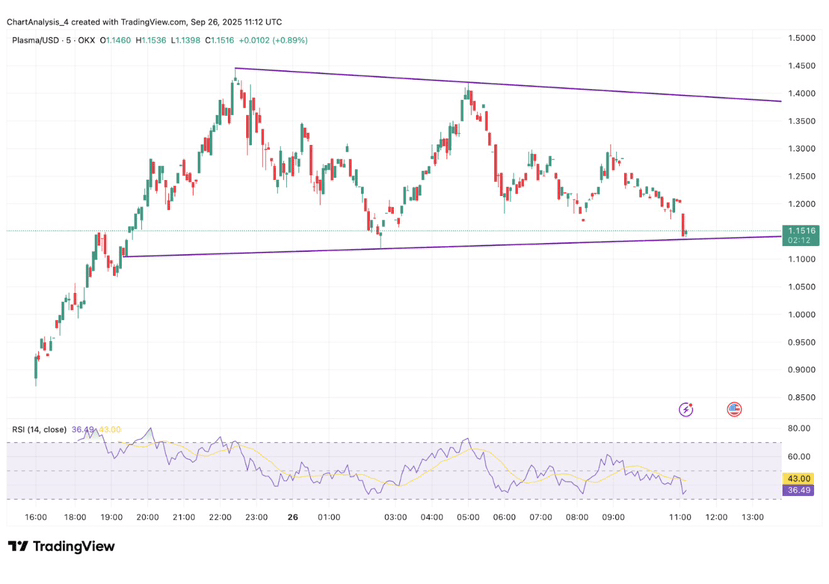Click the 1.5000 price axis label
Screen dimensions: 829x584
pos(801,38)
